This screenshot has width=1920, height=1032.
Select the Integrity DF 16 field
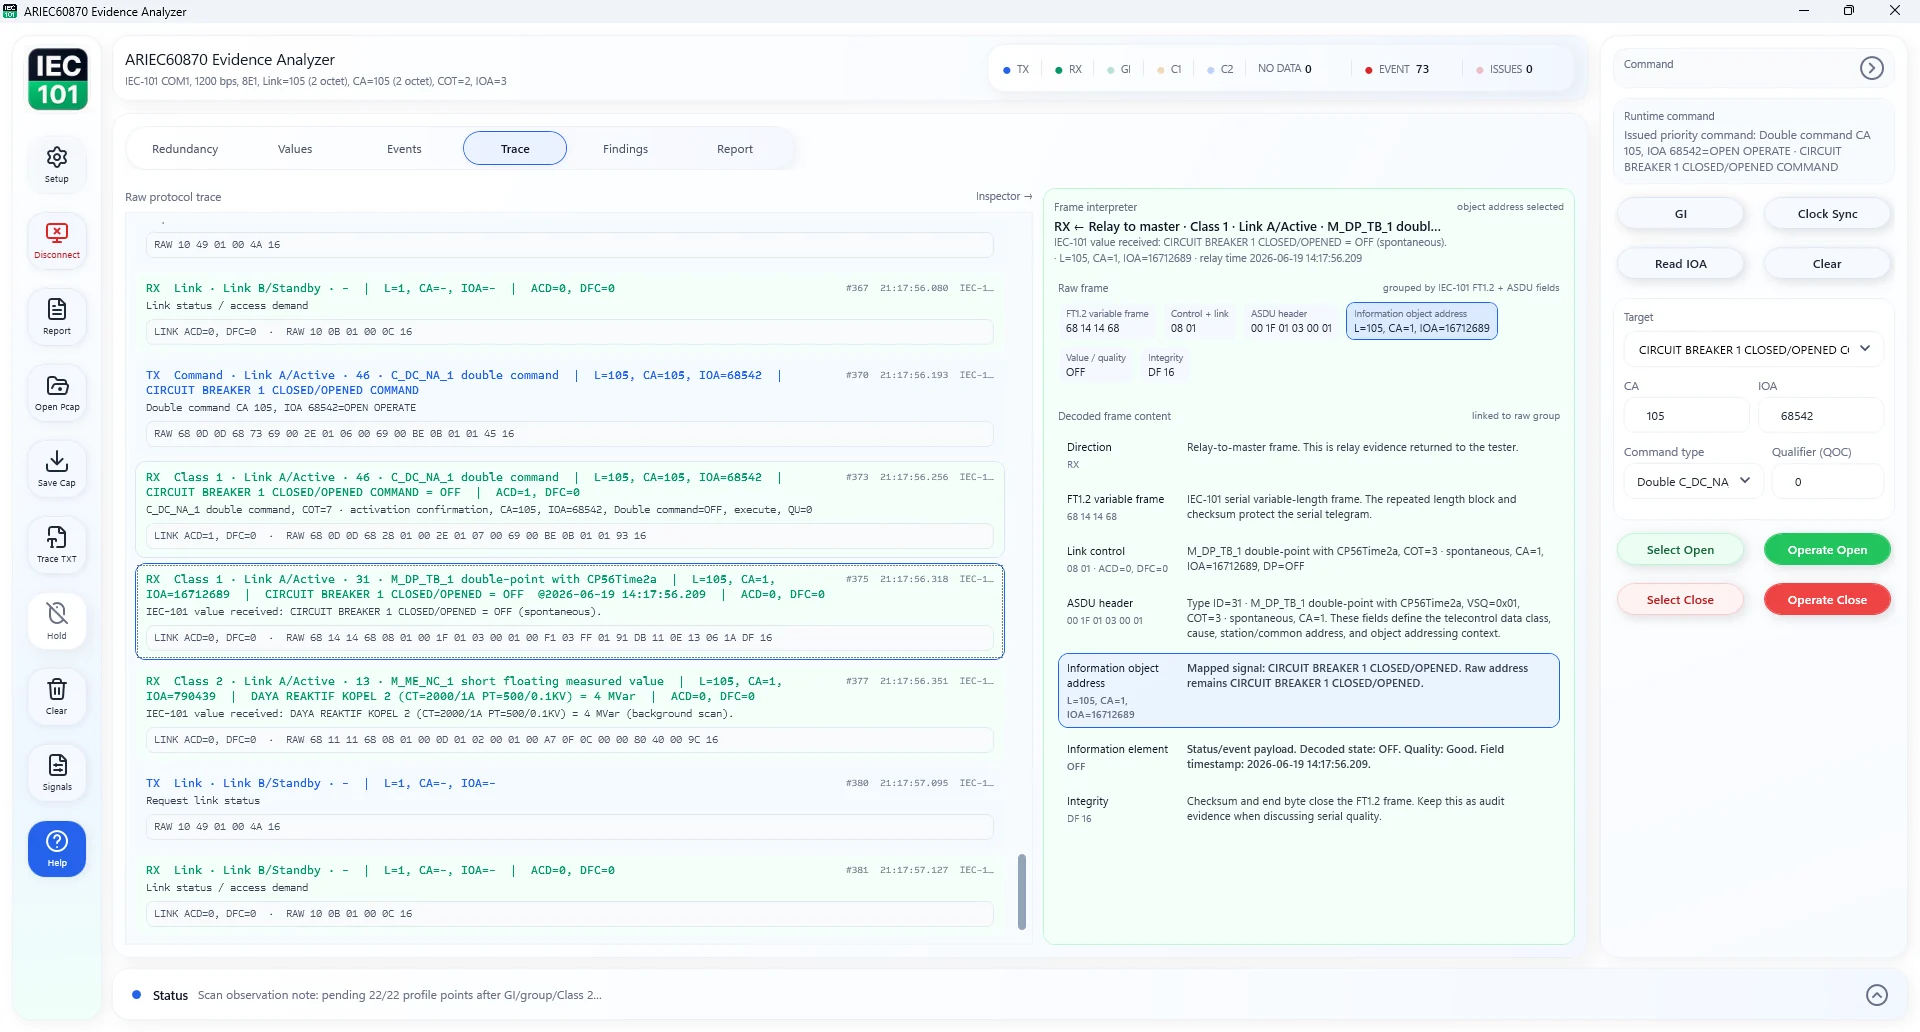1166,365
